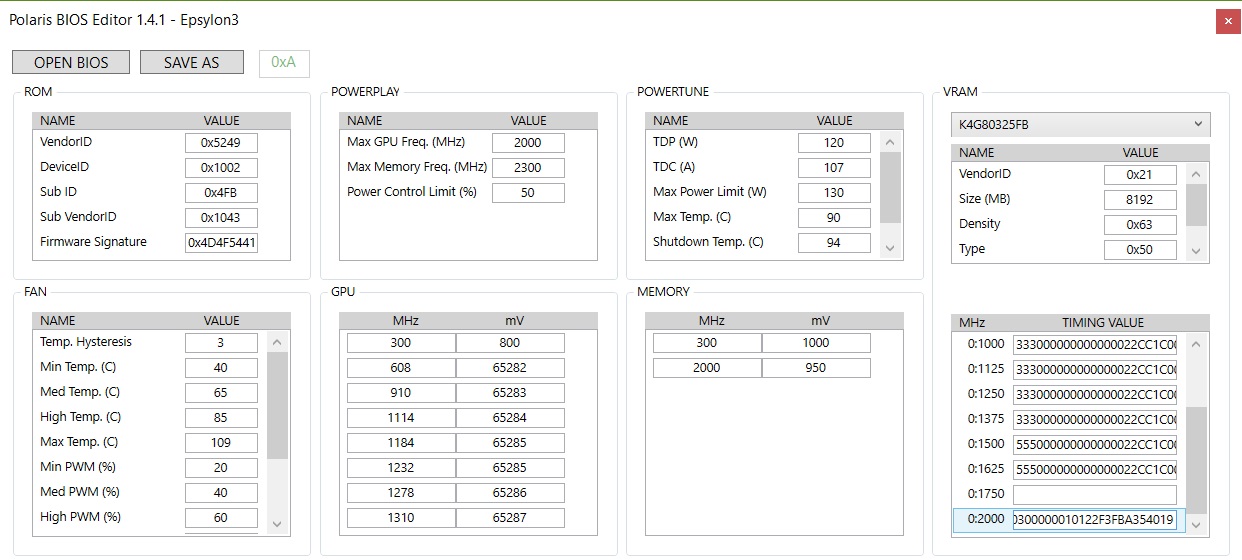Image resolution: width=1242 pixels, height=560 pixels.
Task: Select the Max Temp. (C) fan field
Action: [221, 443]
